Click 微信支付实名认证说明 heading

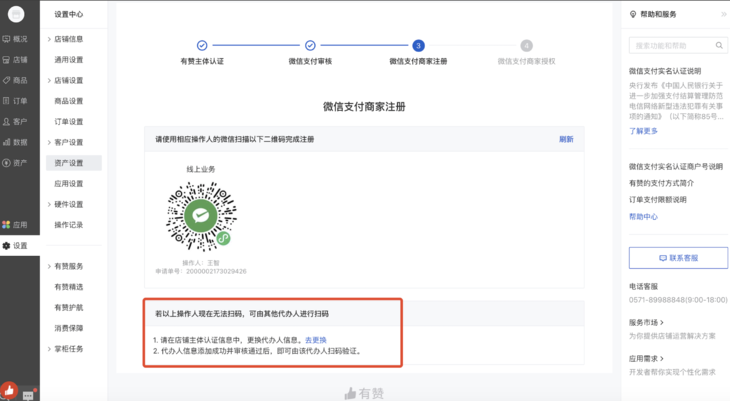pos(665,71)
